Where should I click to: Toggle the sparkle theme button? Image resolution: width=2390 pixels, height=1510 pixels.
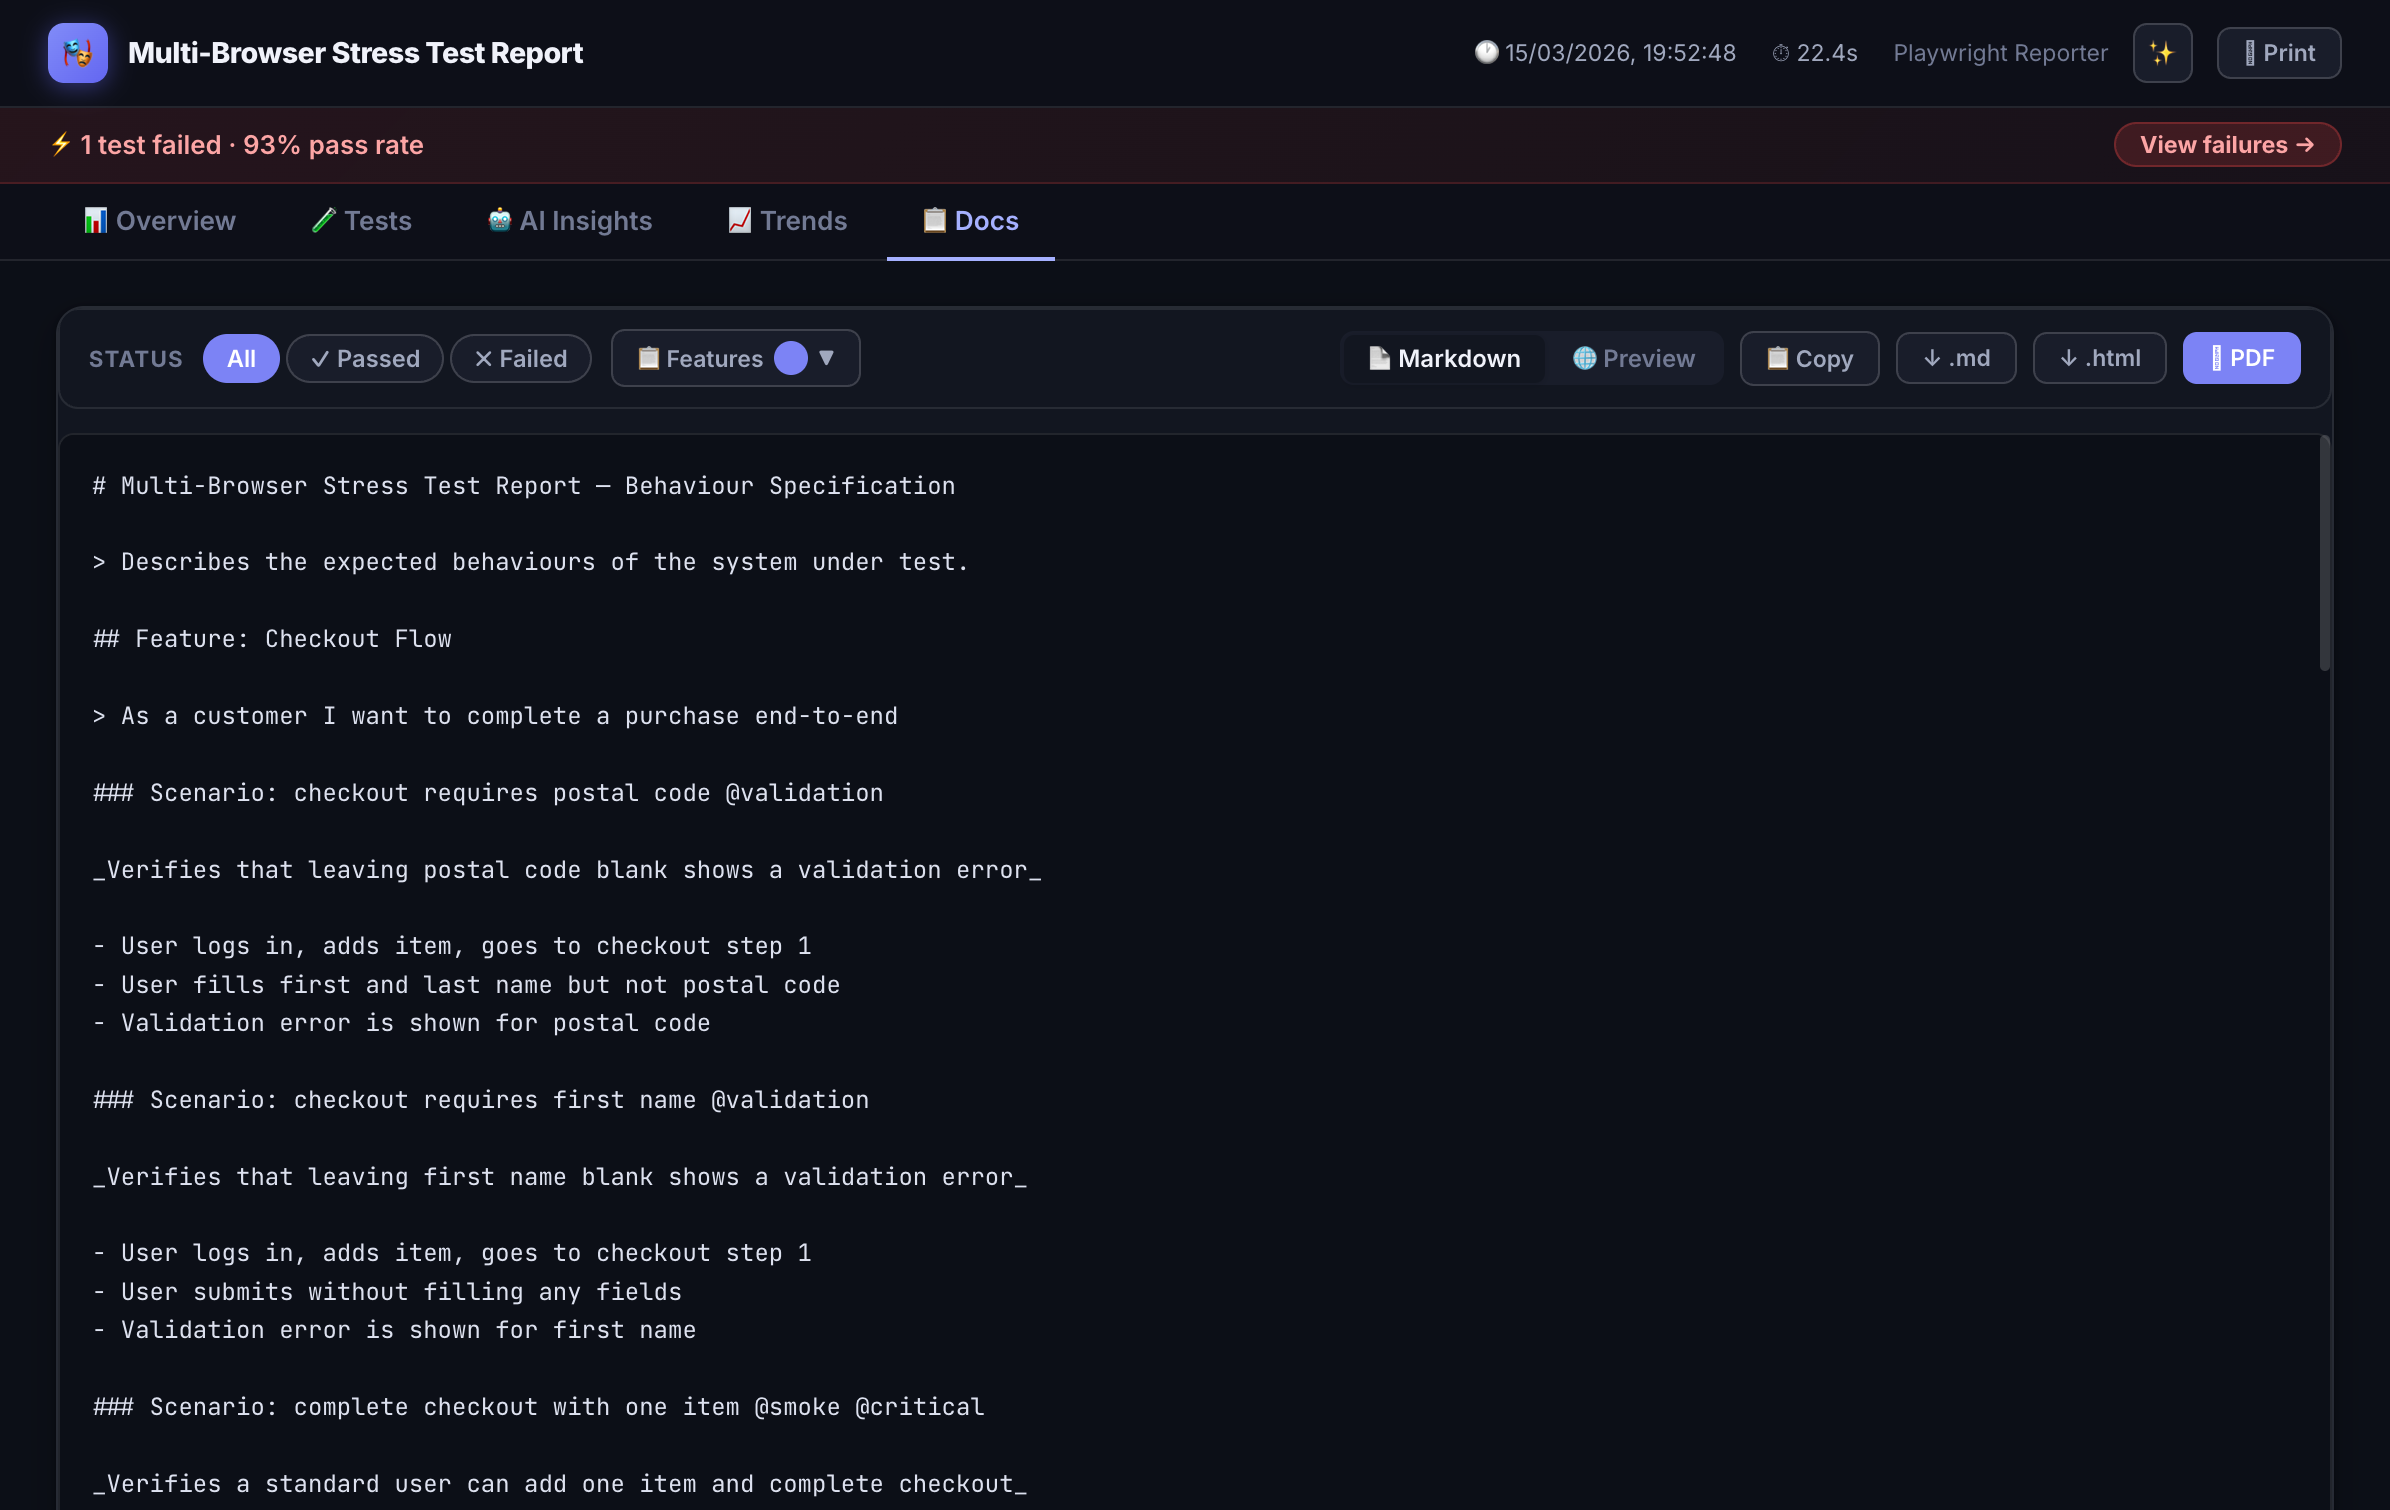2162,53
